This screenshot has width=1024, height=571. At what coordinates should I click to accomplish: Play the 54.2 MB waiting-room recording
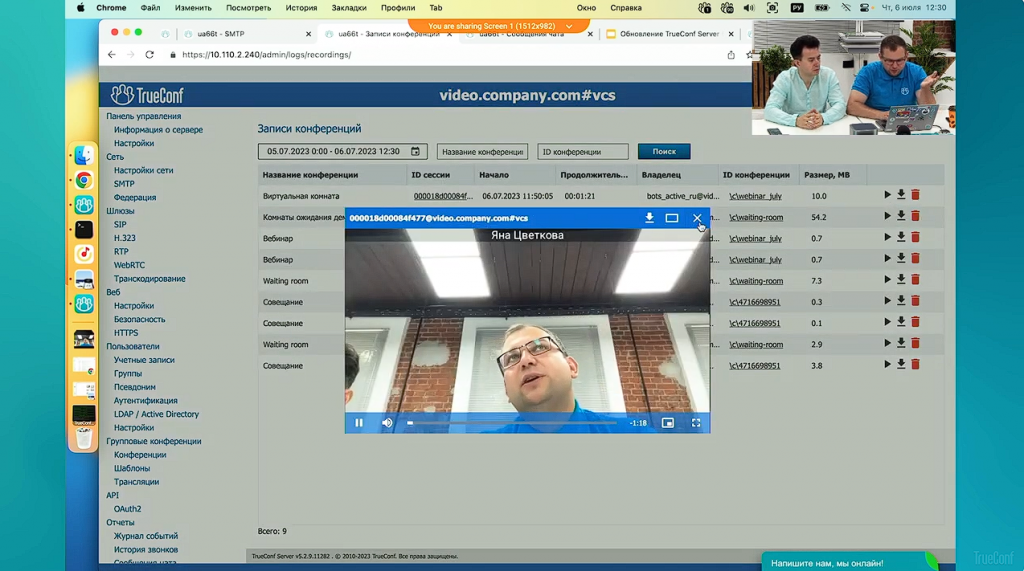[x=887, y=216]
